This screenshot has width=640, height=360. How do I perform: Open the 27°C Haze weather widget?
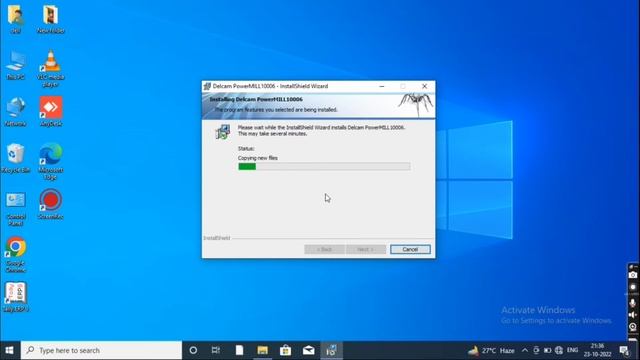click(491, 350)
